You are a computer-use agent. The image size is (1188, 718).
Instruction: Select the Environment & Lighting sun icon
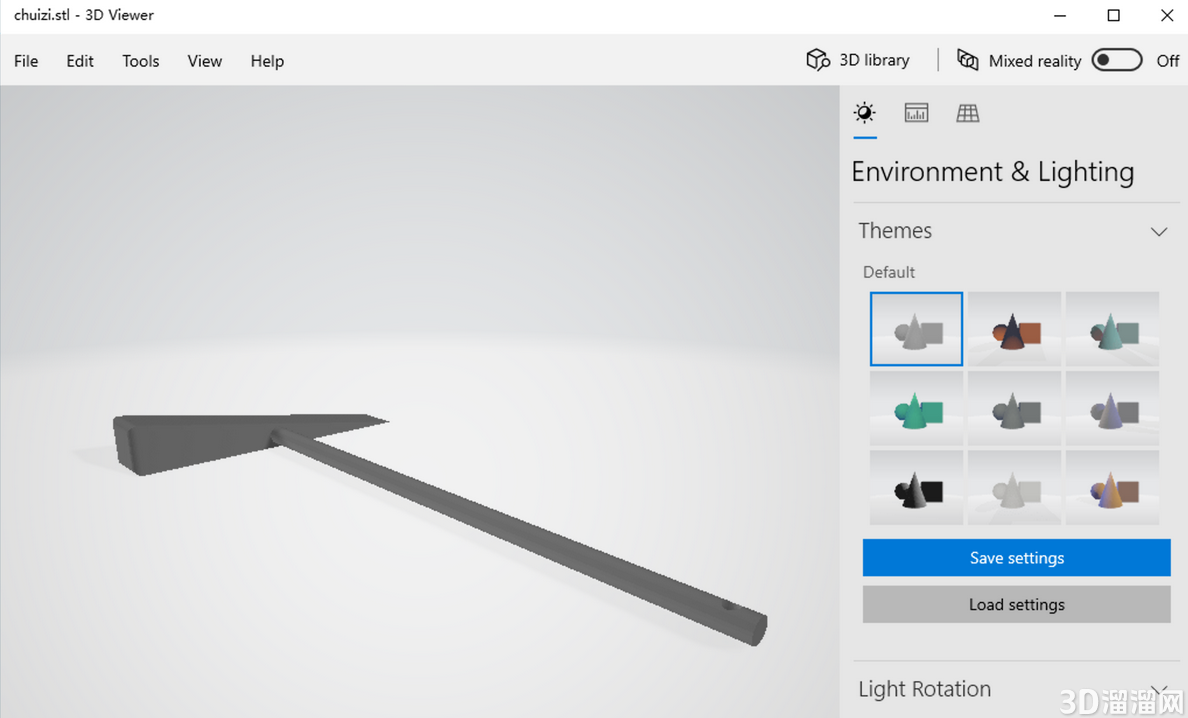coord(865,113)
